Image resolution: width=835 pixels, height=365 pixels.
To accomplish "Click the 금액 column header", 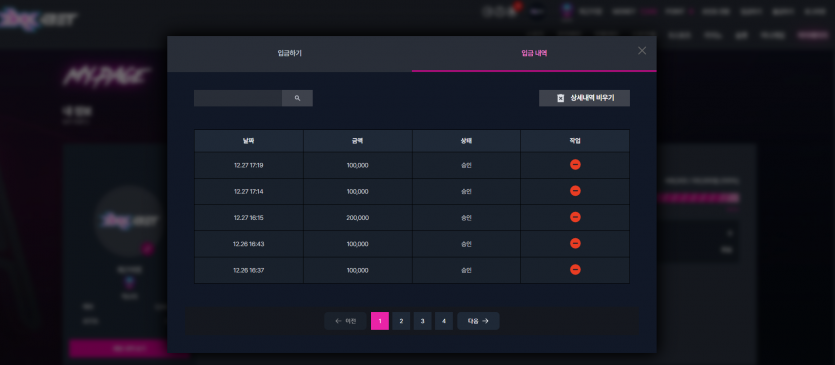I will 358,141.
